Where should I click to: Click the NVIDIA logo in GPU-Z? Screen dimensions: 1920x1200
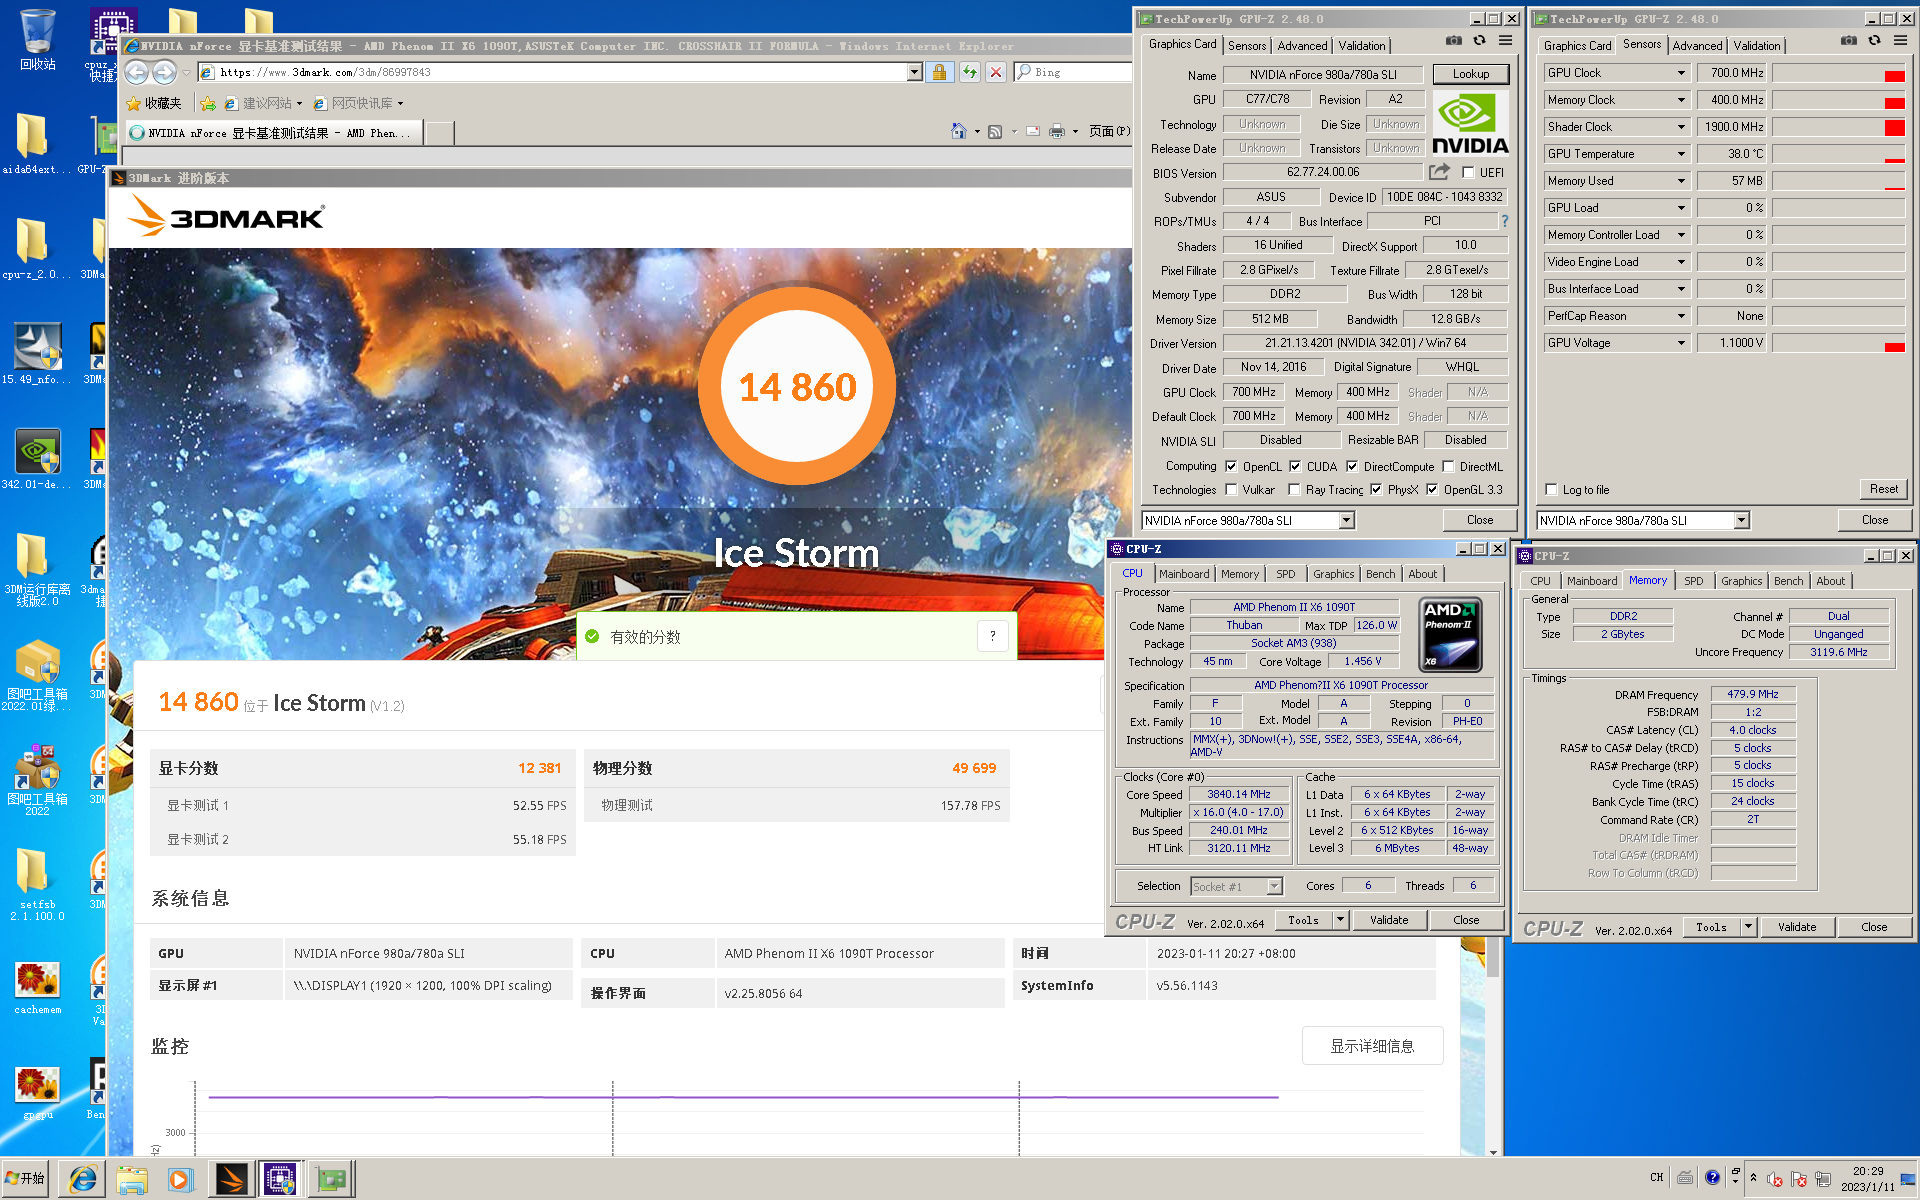tap(1470, 123)
